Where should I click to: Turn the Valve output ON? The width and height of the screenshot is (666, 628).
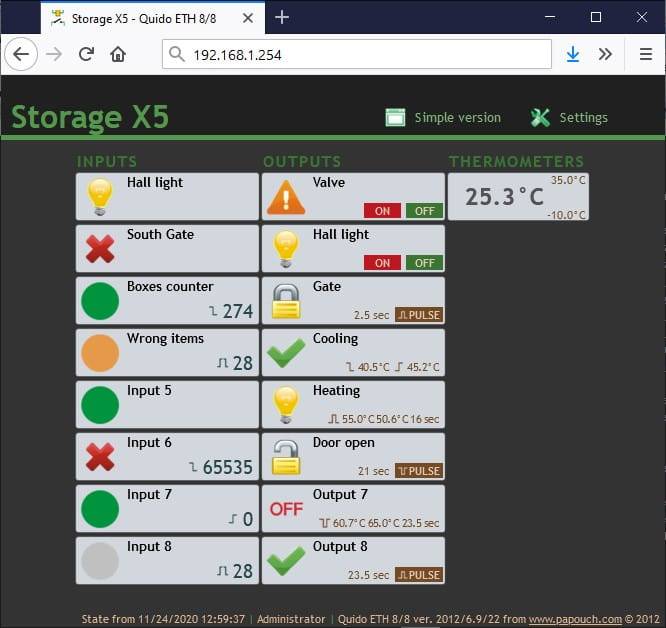[382, 211]
